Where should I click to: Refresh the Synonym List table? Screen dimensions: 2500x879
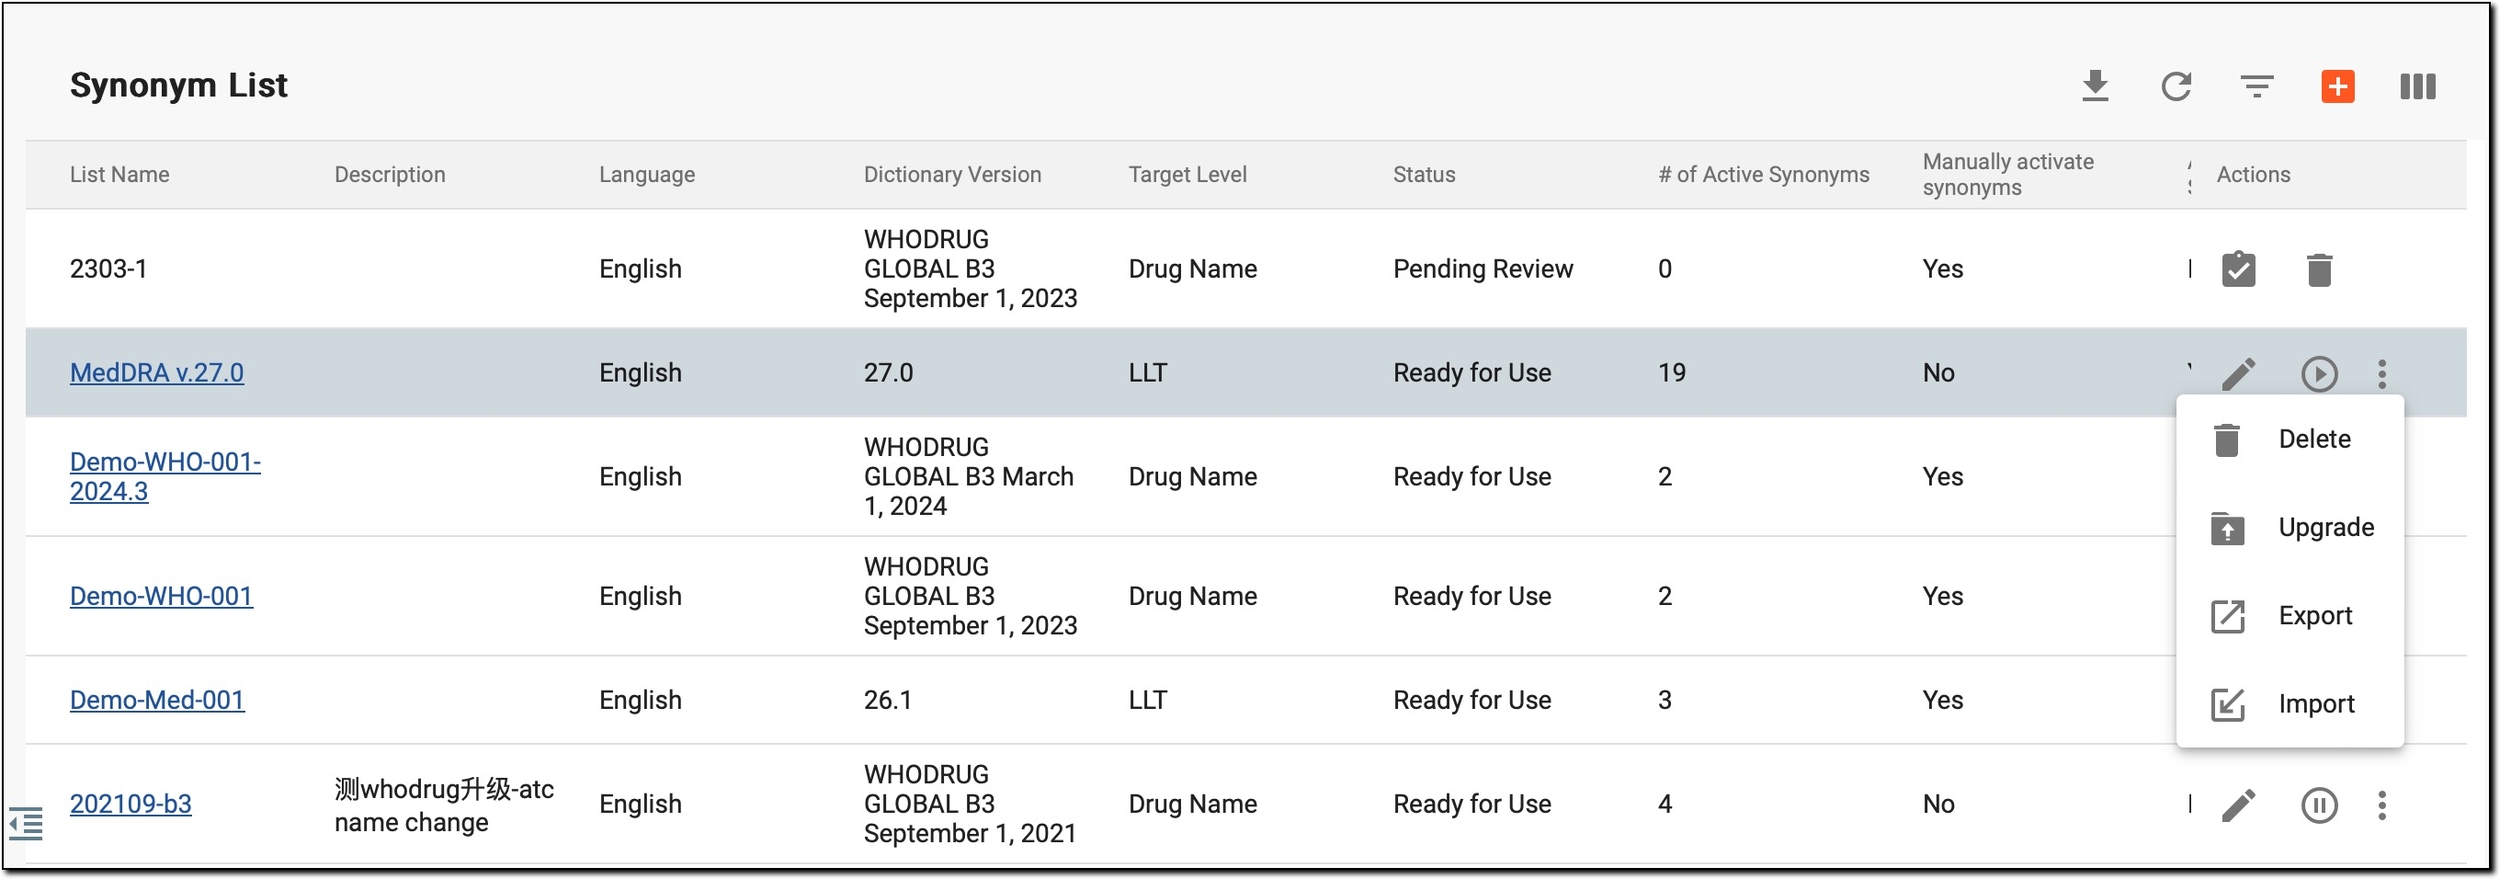click(2176, 86)
